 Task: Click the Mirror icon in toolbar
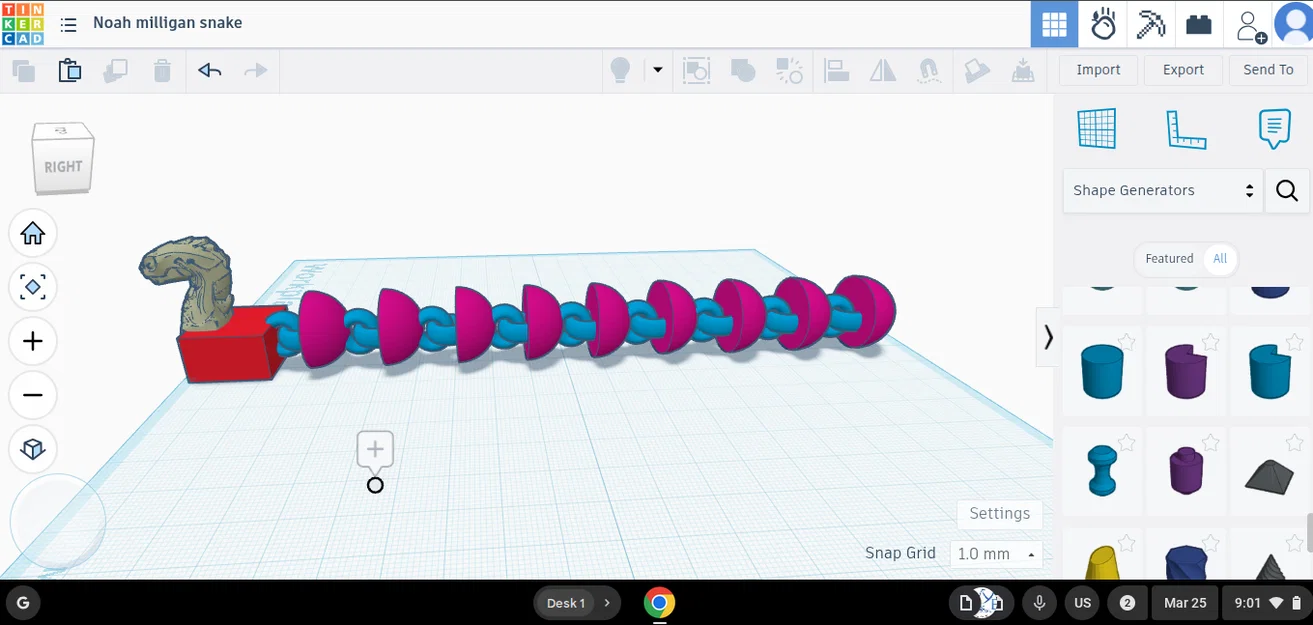(882, 70)
